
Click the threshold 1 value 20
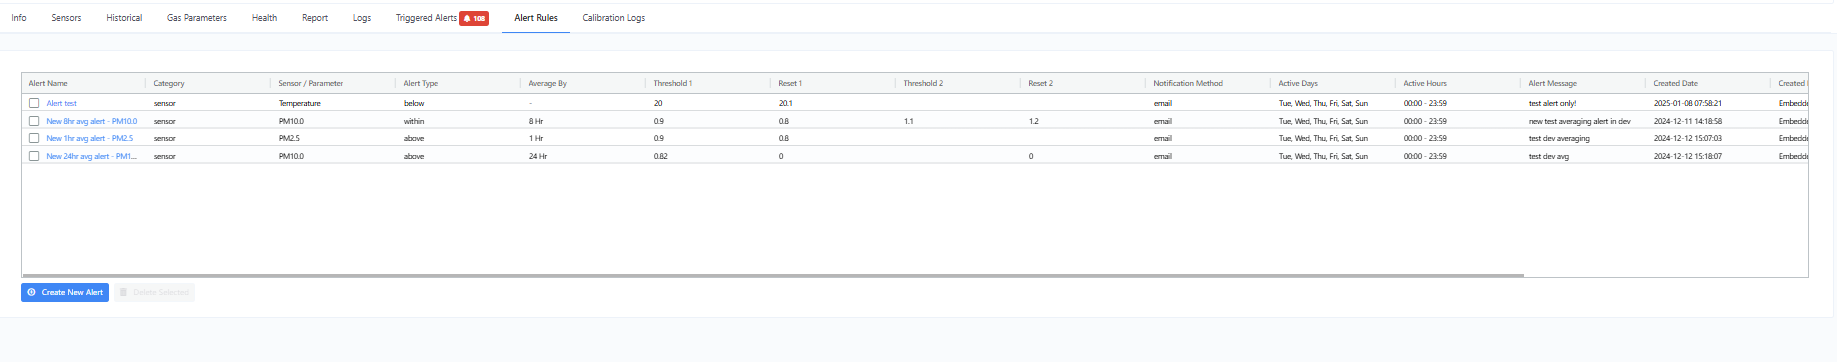pyautogui.click(x=658, y=103)
